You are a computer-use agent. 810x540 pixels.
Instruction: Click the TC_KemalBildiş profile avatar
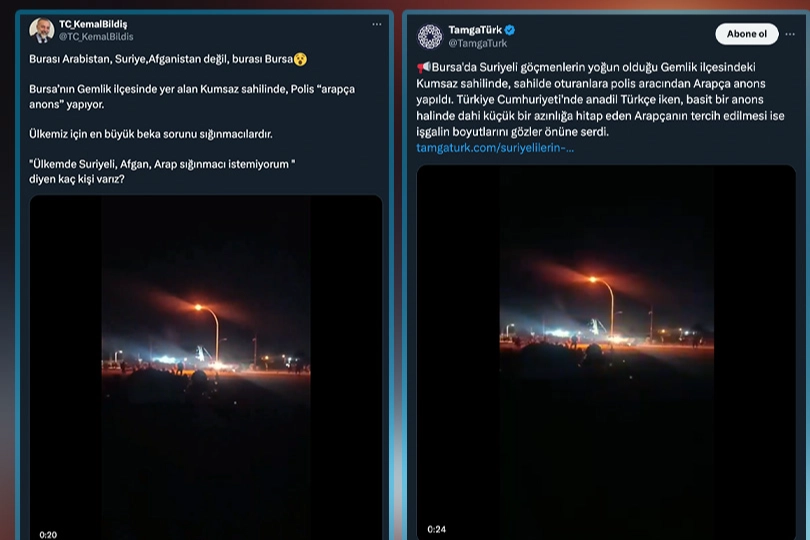[x=42, y=30]
